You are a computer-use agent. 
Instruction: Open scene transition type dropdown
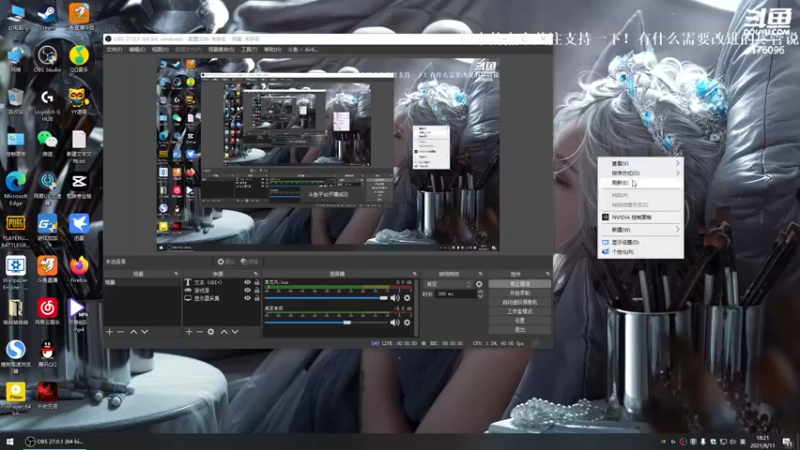pyautogui.click(x=448, y=284)
